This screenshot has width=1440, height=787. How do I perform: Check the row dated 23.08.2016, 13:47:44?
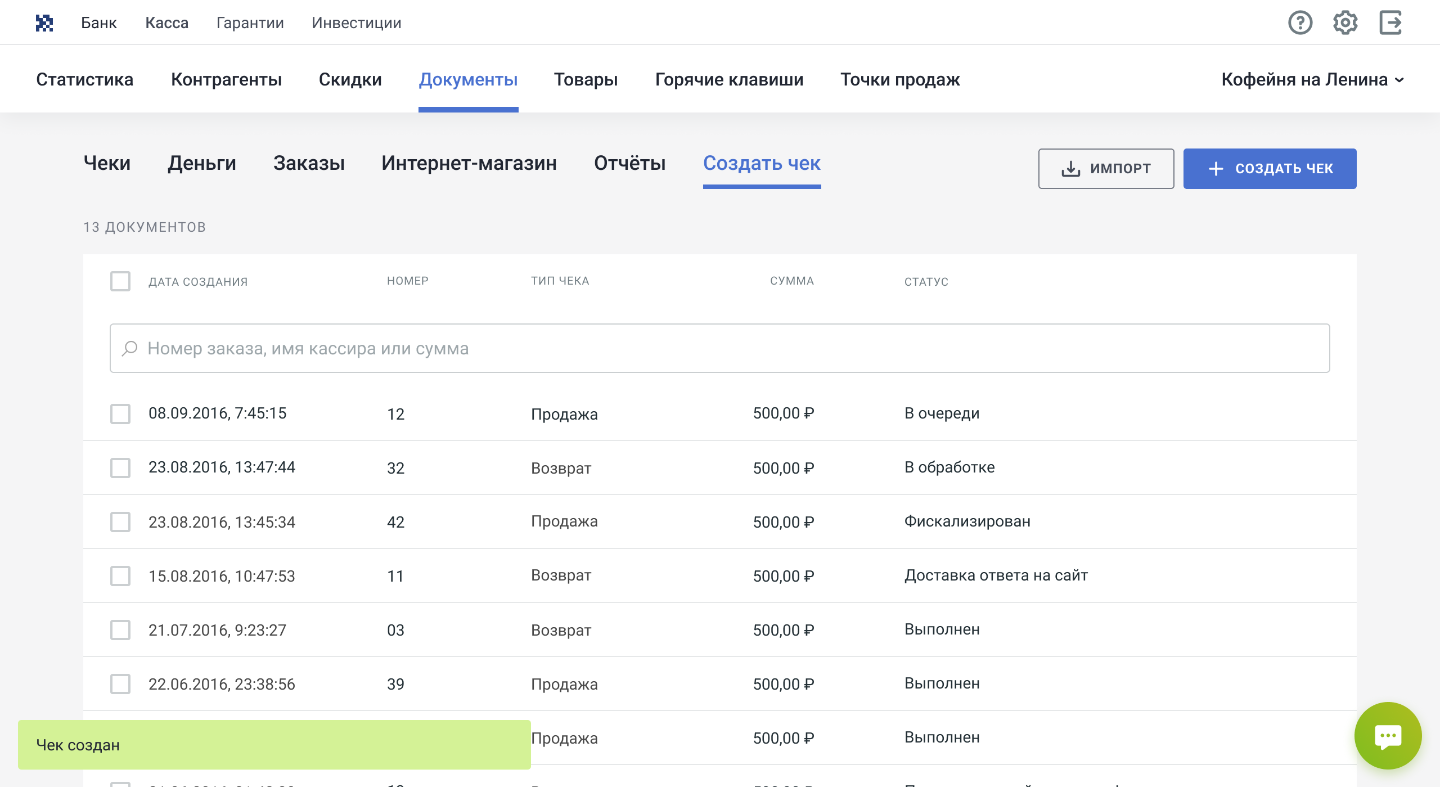[x=120, y=467]
